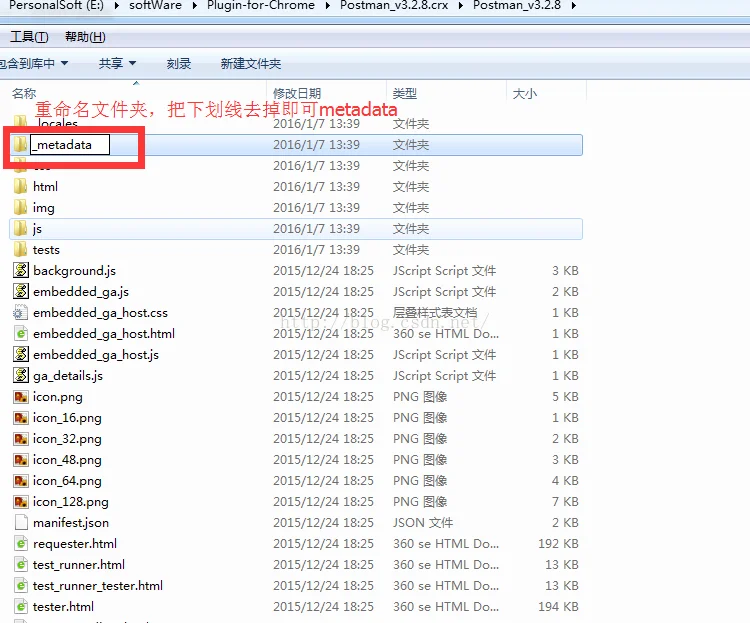Click the test_runner_tester.html browser icon
The width and height of the screenshot is (750, 623).
(21, 586)
